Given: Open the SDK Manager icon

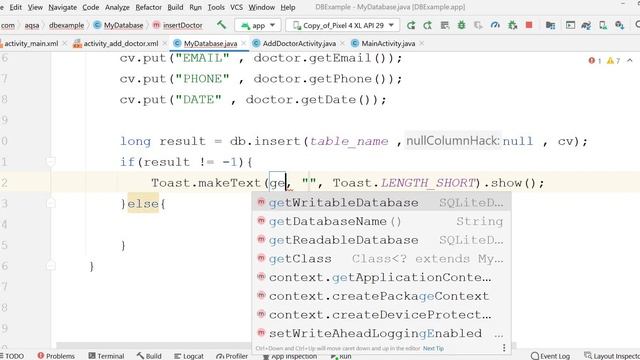Looking at the screenshot, I should [x=620, y=25].
